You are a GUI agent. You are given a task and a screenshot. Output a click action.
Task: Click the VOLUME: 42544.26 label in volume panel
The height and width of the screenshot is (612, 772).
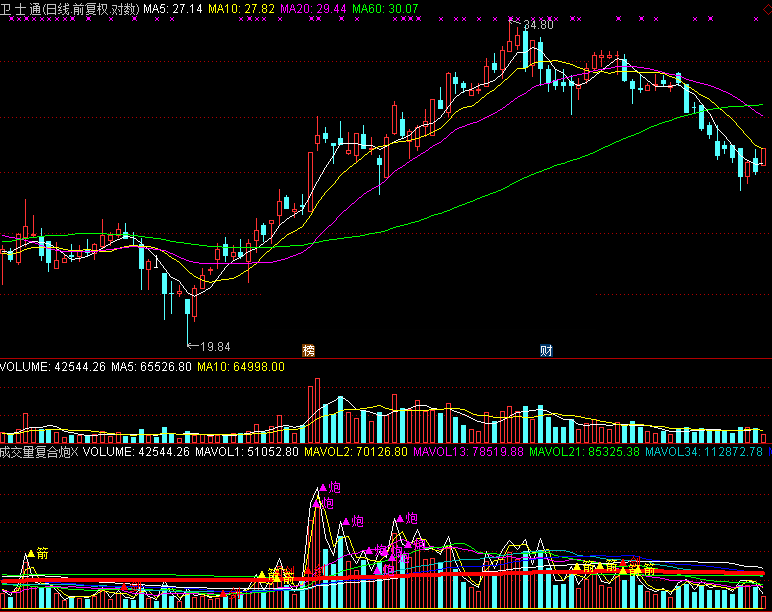coord(53,367)
